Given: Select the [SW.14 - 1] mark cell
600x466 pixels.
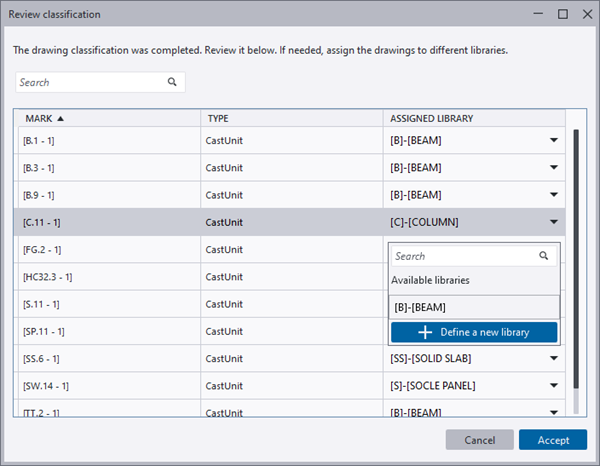Looking at the screenshot, I should (107, 386).
